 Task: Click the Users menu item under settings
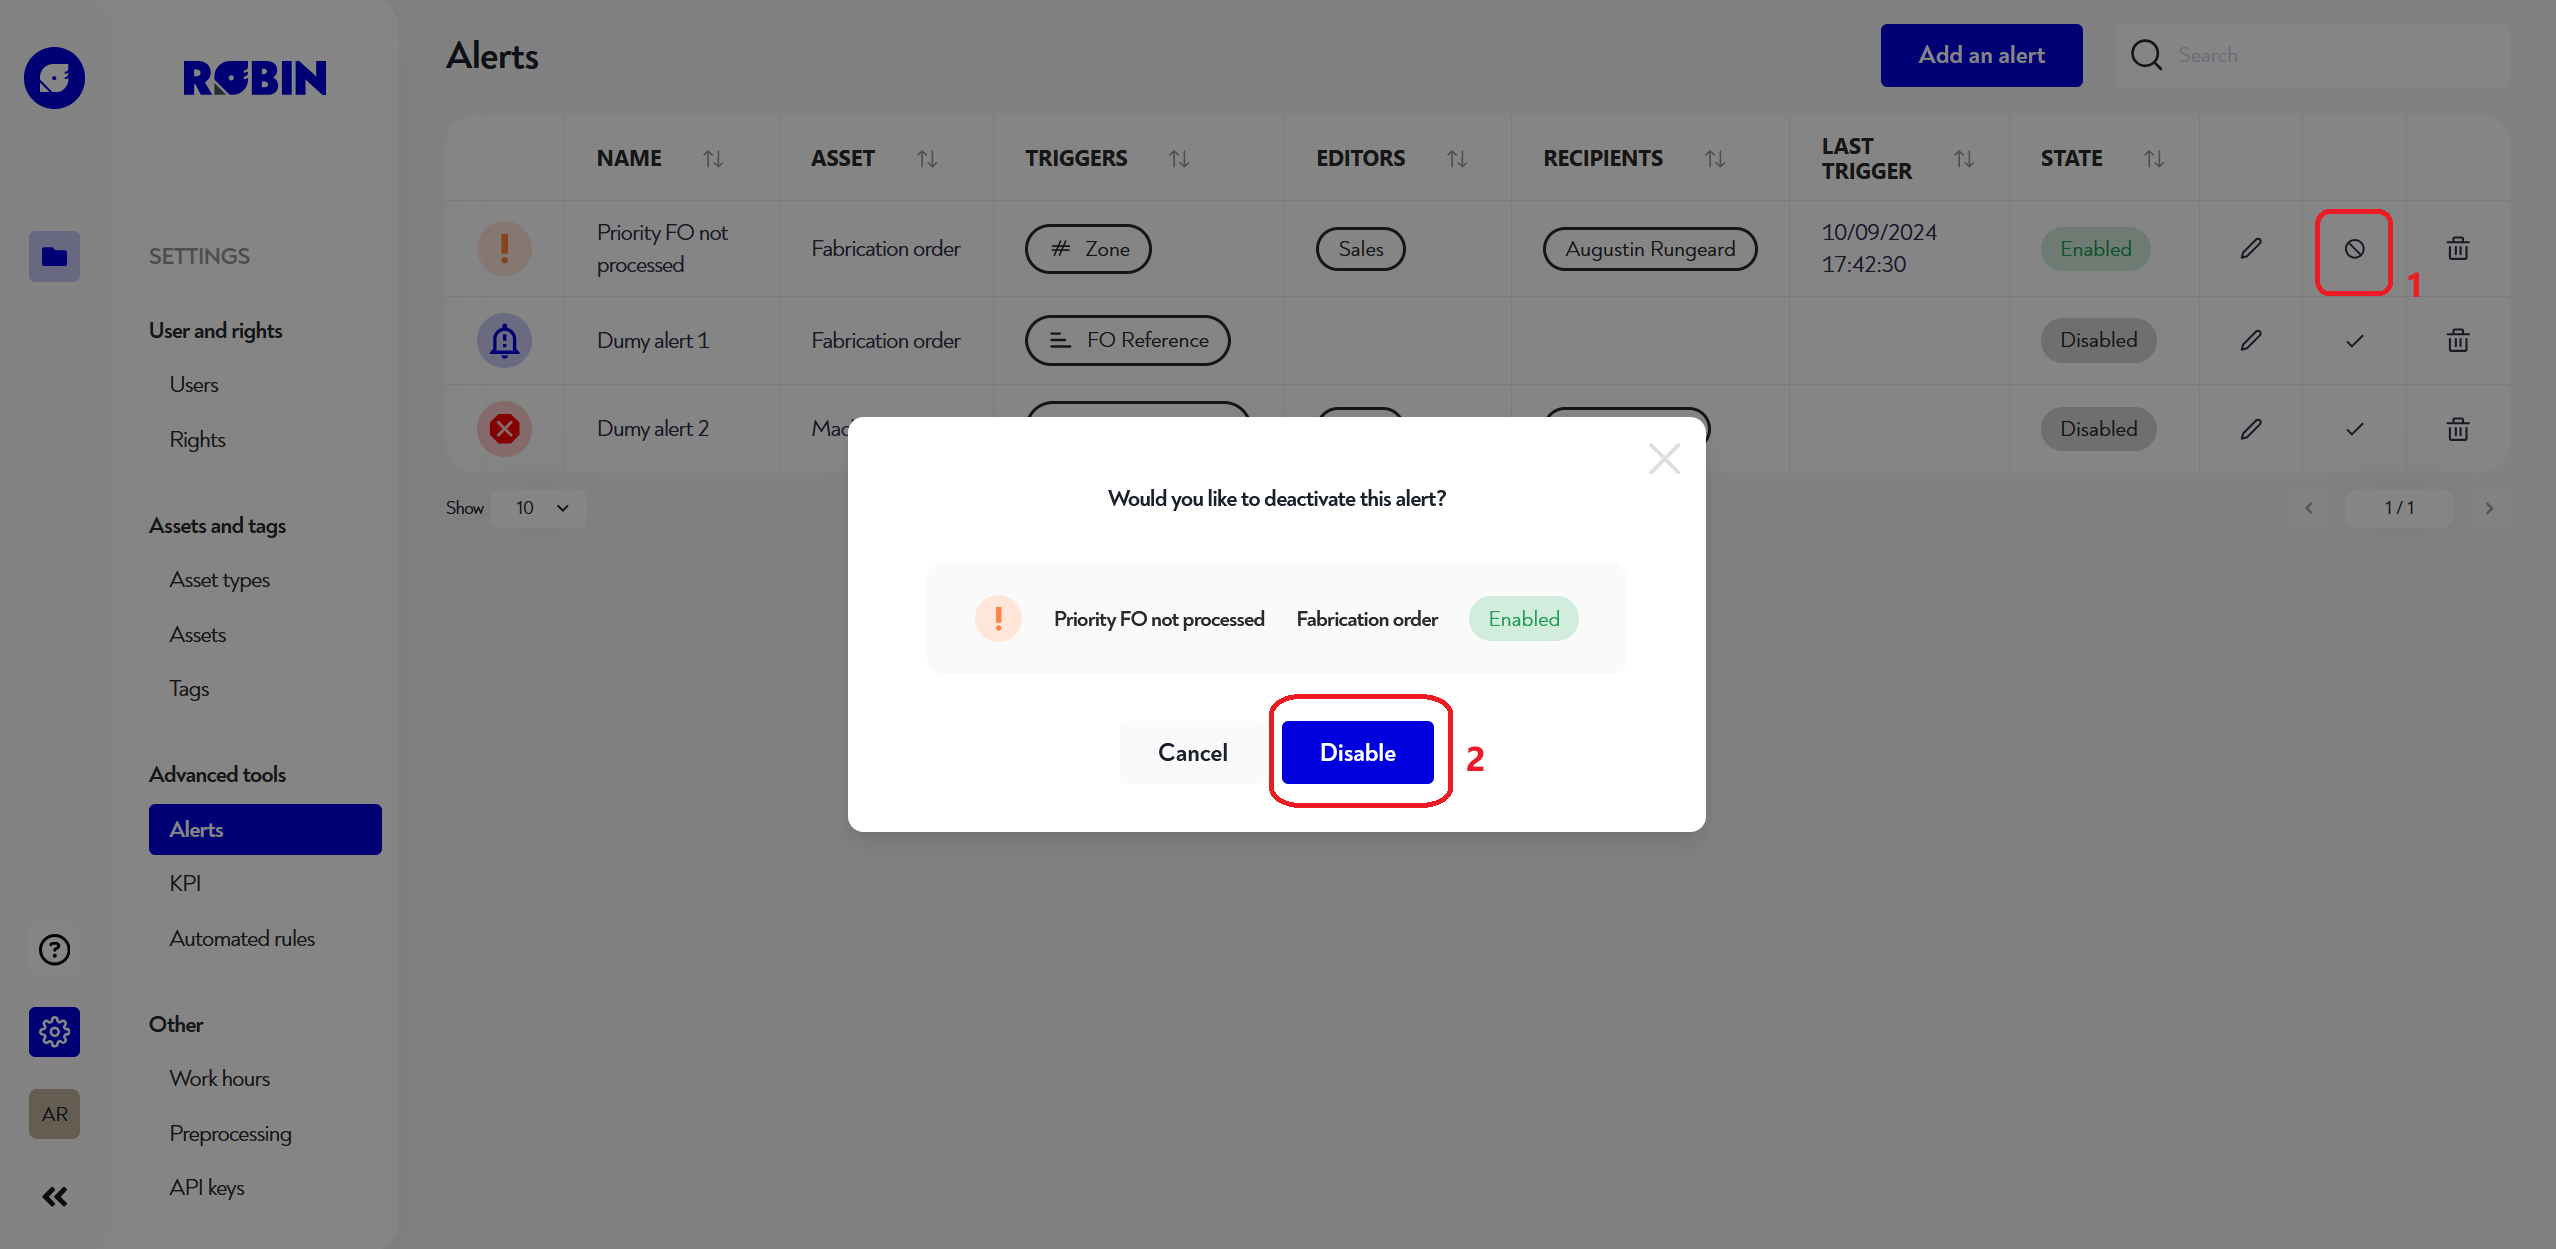pyautogui.click(x=192, y=383)
